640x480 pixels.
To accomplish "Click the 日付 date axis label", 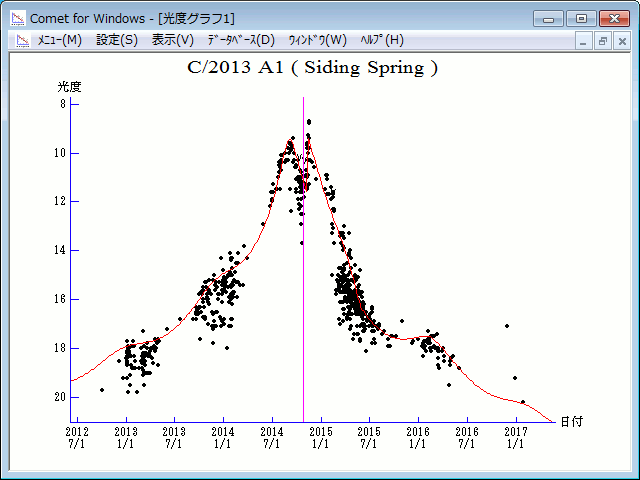I will pos(571,421).
